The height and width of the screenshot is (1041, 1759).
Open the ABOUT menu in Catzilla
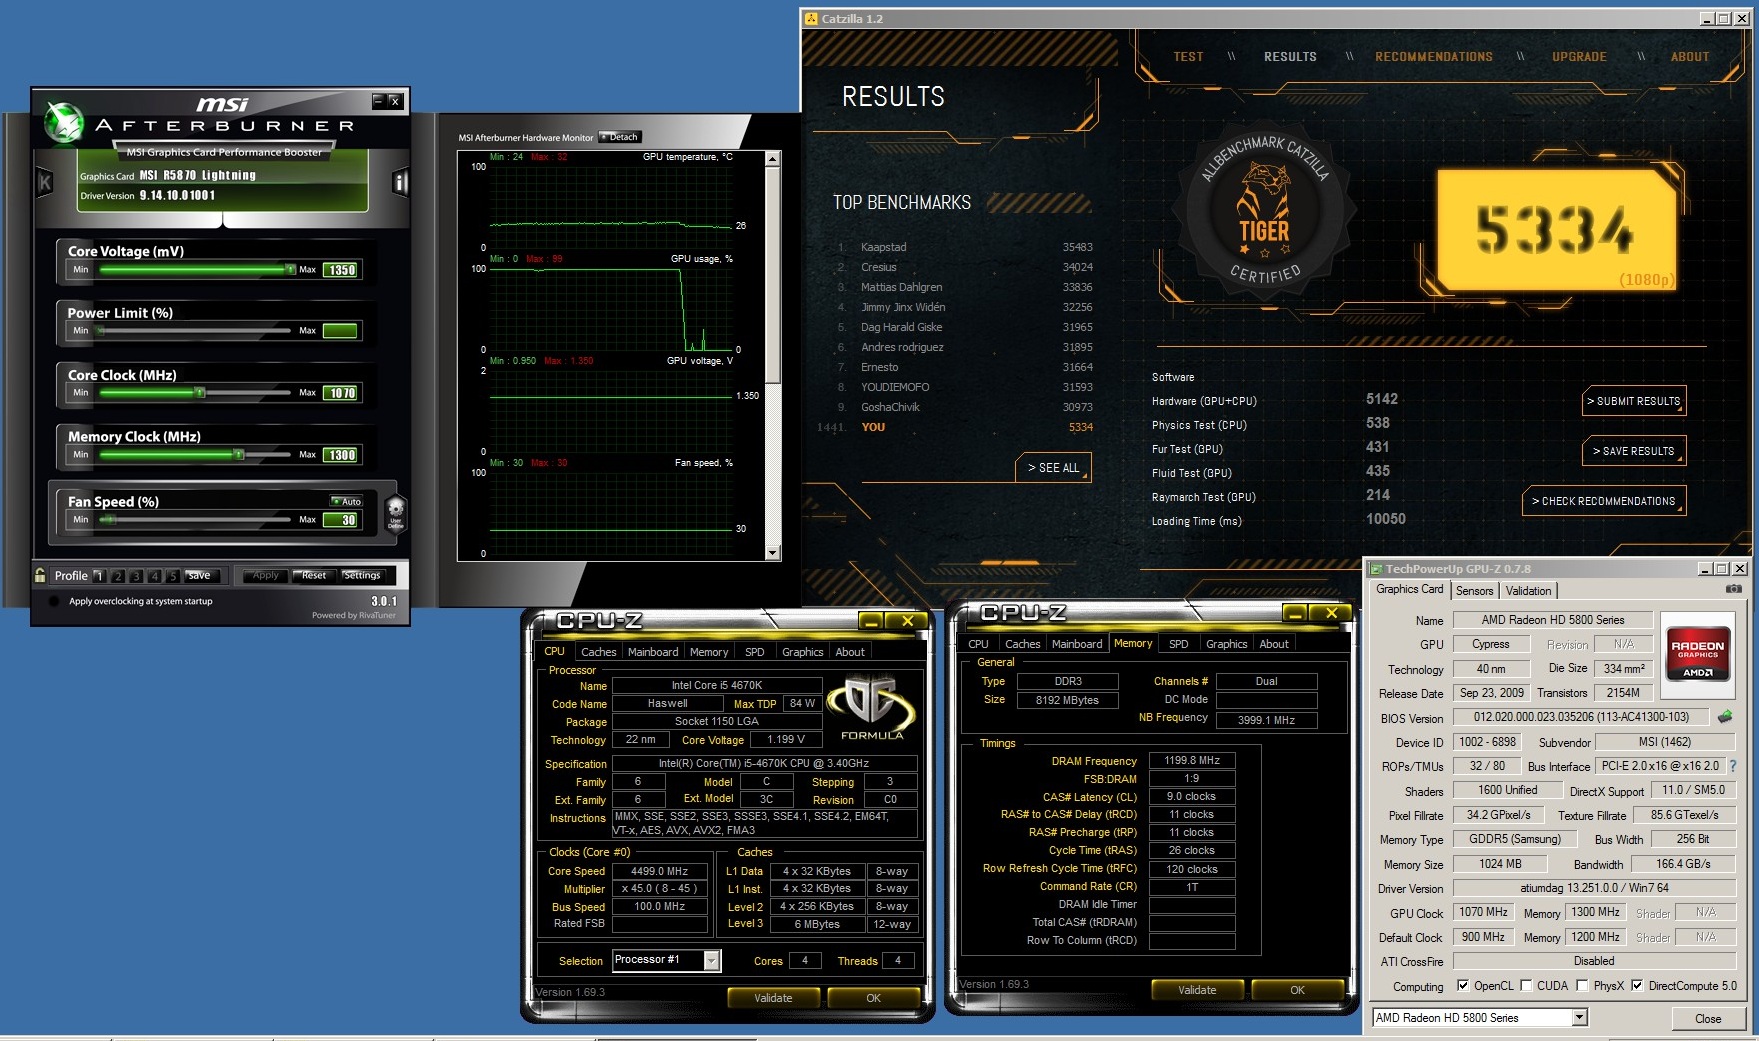click(1689, 57)
